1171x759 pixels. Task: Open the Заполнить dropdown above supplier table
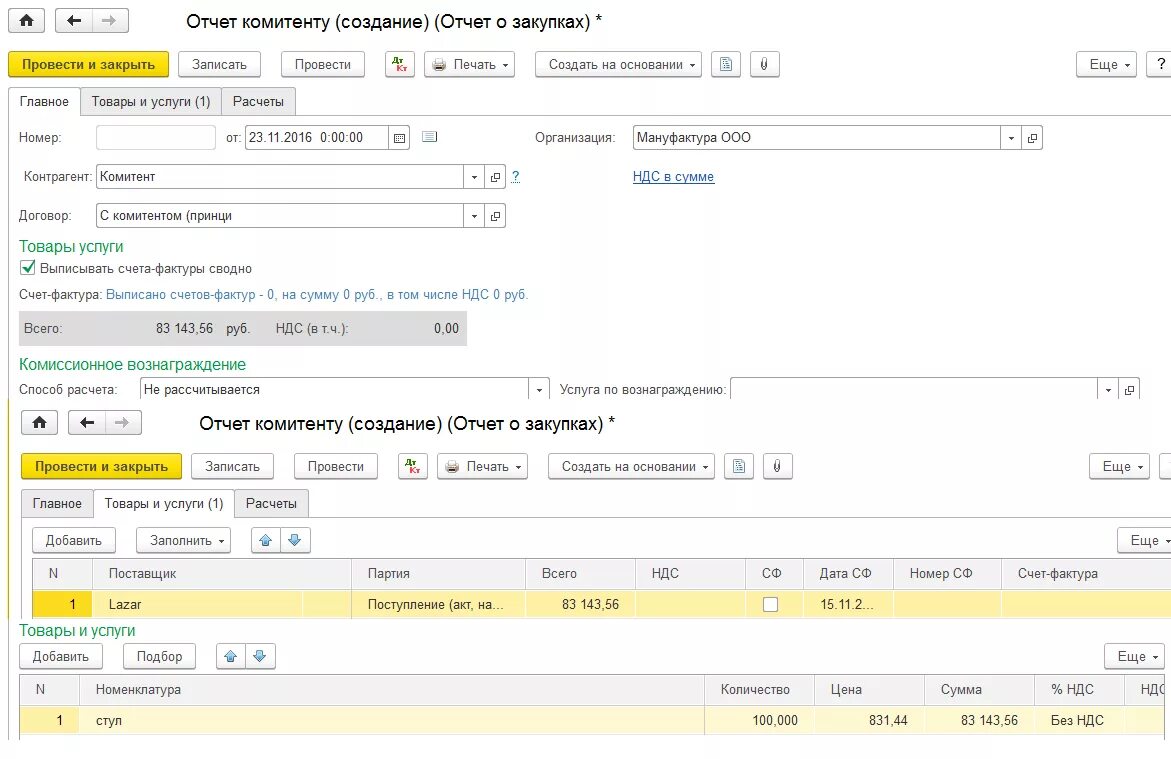184,540
